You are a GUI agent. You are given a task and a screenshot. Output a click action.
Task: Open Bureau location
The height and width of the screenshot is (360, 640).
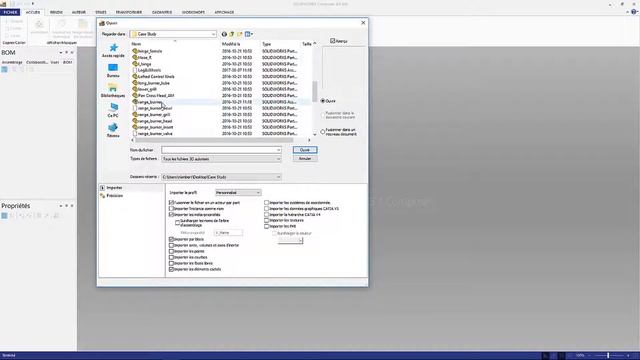click(x=113, y=71)
